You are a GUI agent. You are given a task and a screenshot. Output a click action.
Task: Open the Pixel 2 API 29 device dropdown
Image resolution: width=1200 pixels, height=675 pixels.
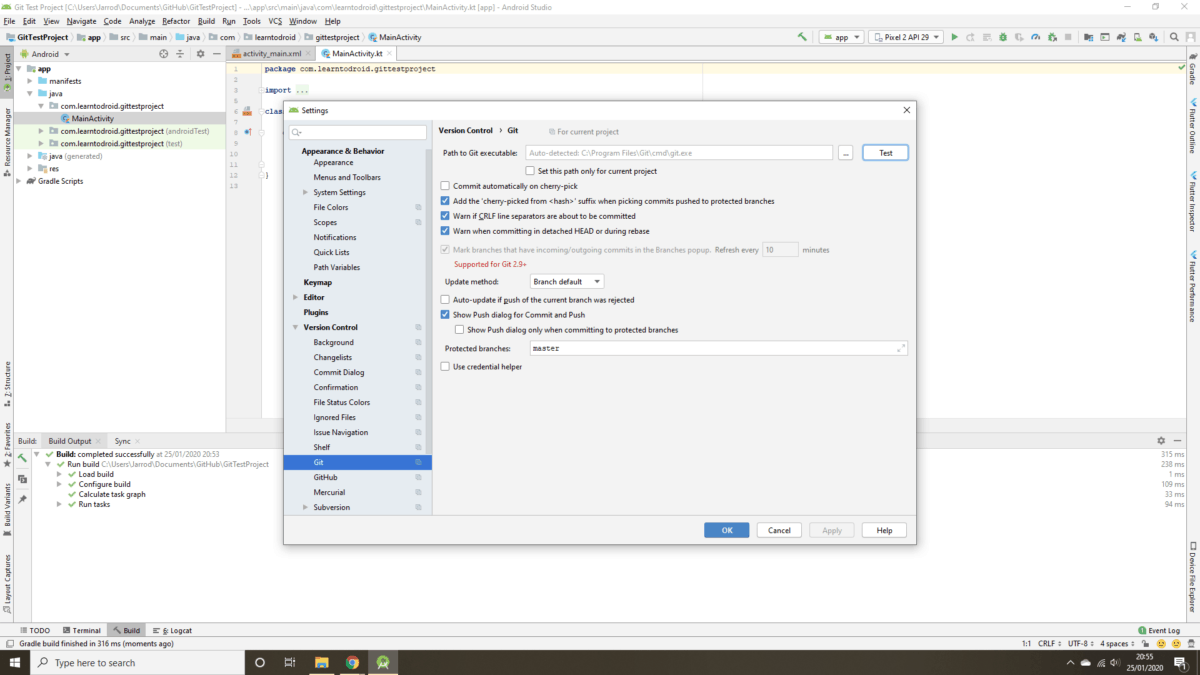click(x=908, y=36)
